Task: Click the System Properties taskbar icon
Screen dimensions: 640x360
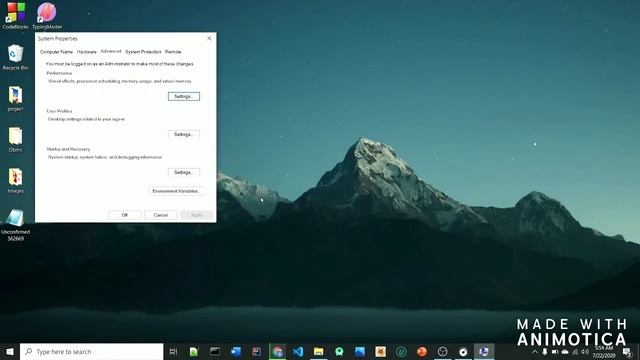Action: tap(484, 351)
